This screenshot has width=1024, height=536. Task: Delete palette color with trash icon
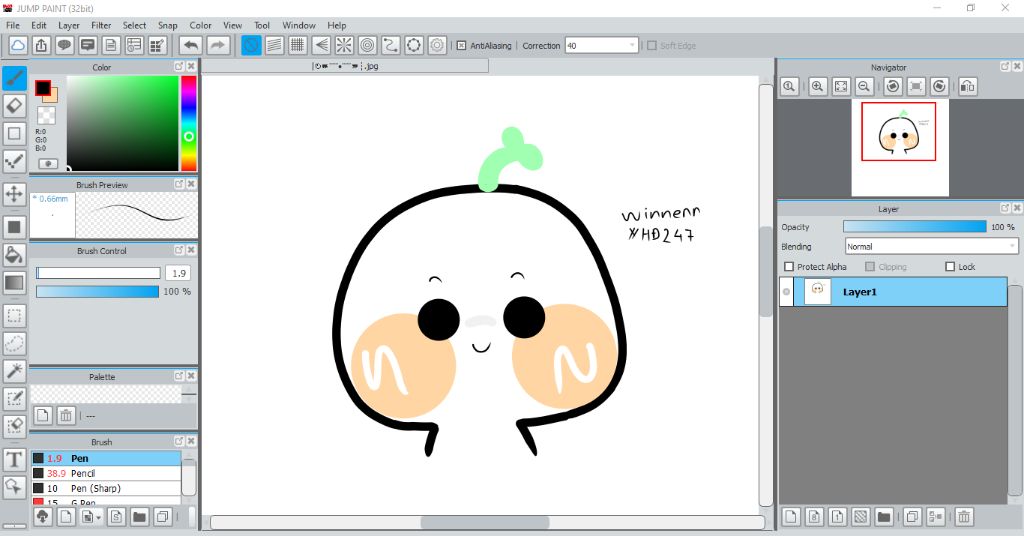pos(66,415)
